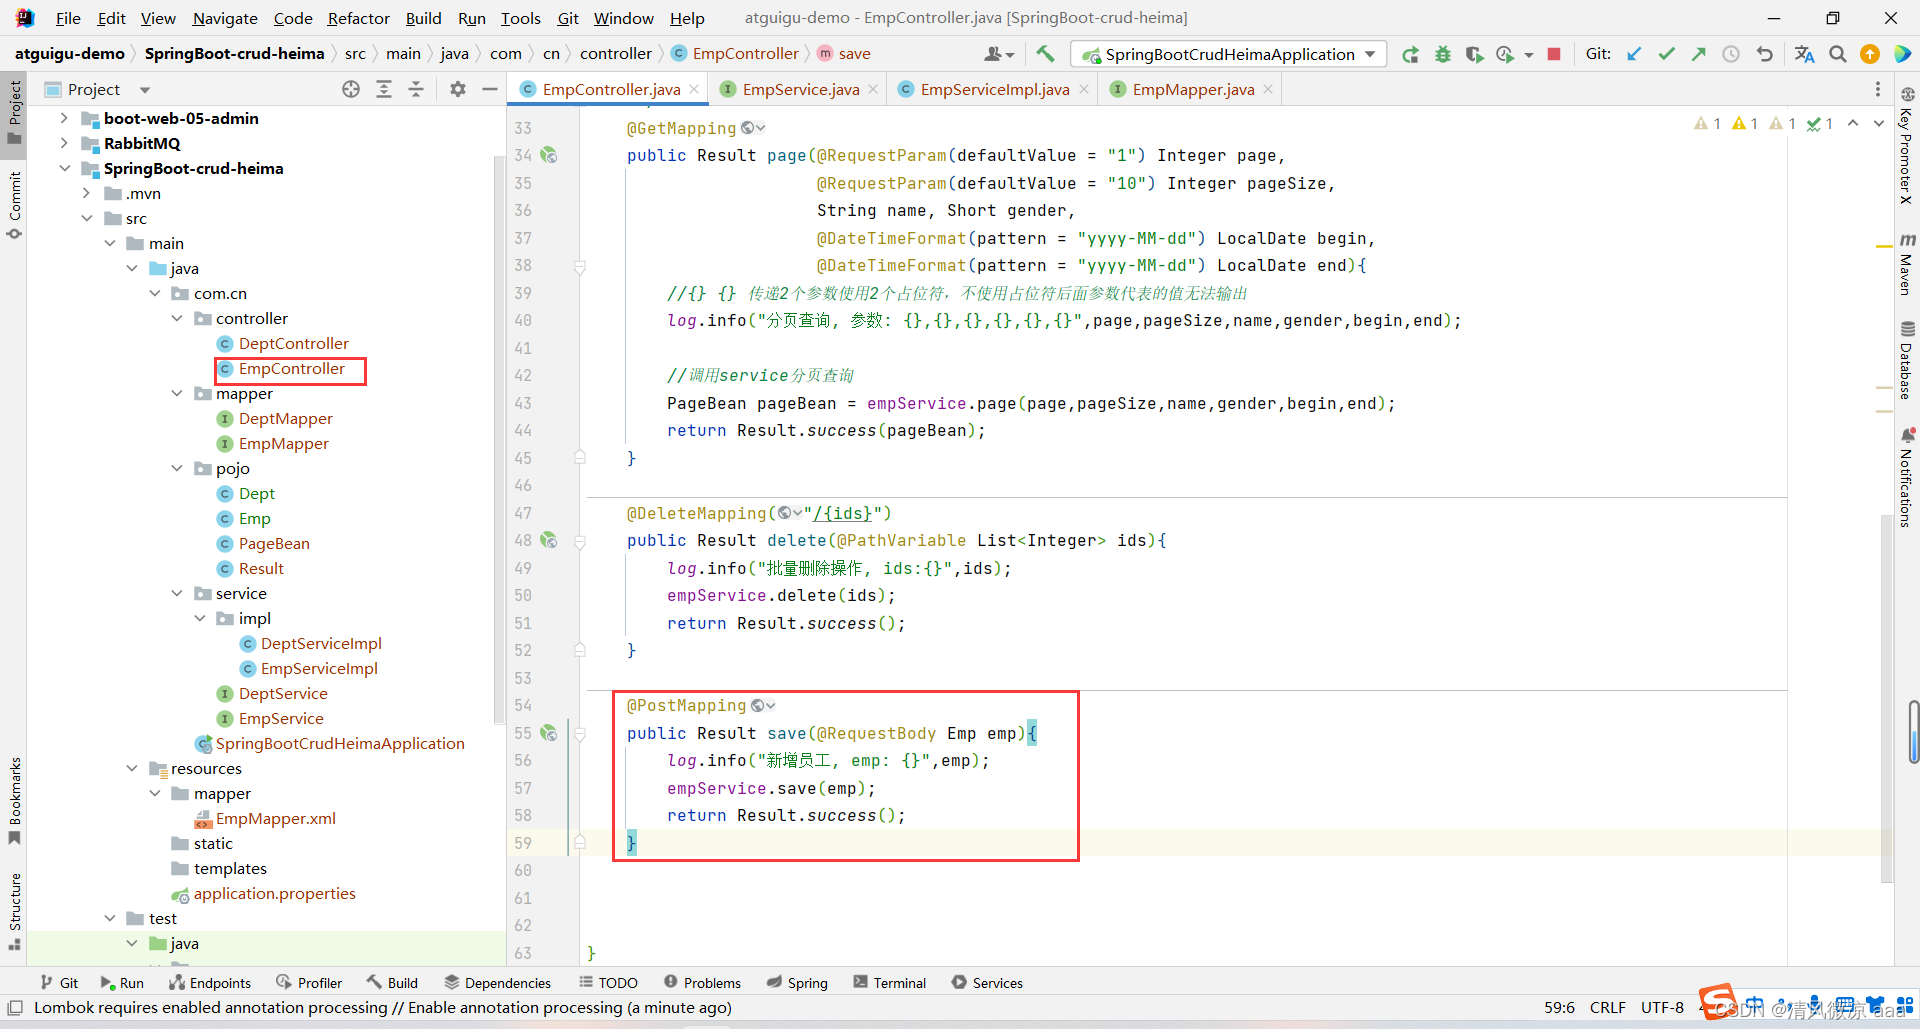The height and width of the screenshot is (1029, 1920).
Task: Collapse the controller package
Action: (177, 318)
